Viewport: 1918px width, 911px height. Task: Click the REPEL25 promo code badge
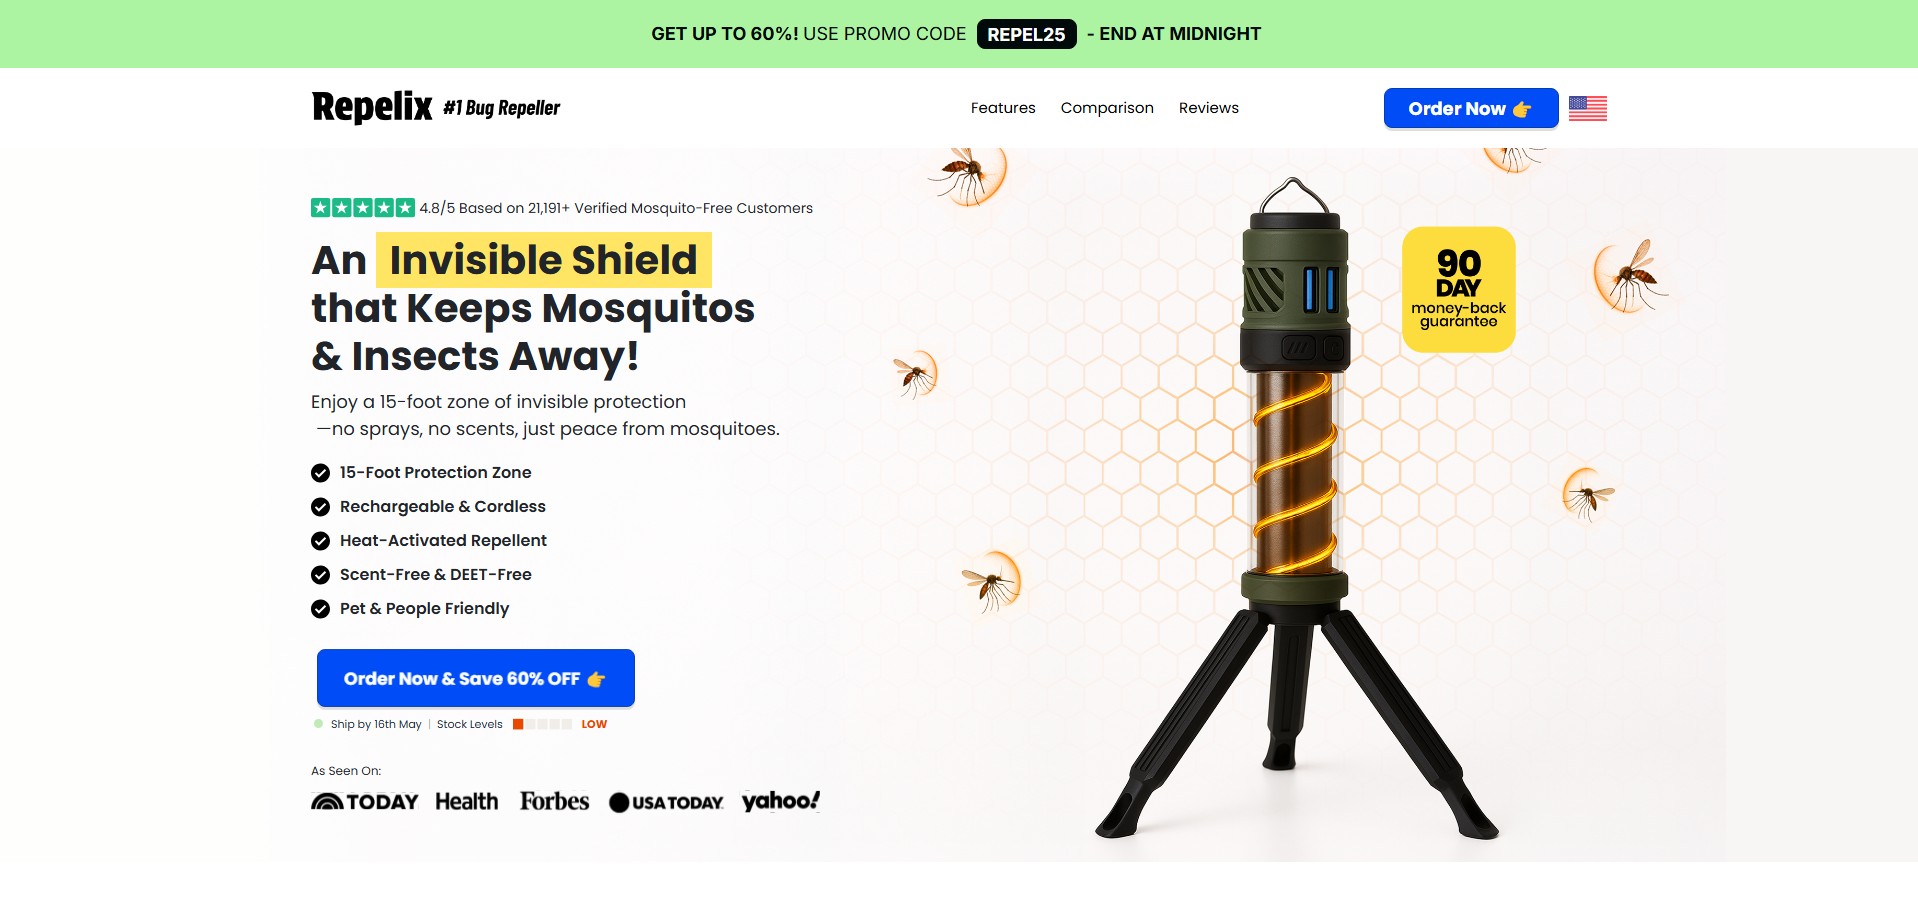tap(1026, 34)
